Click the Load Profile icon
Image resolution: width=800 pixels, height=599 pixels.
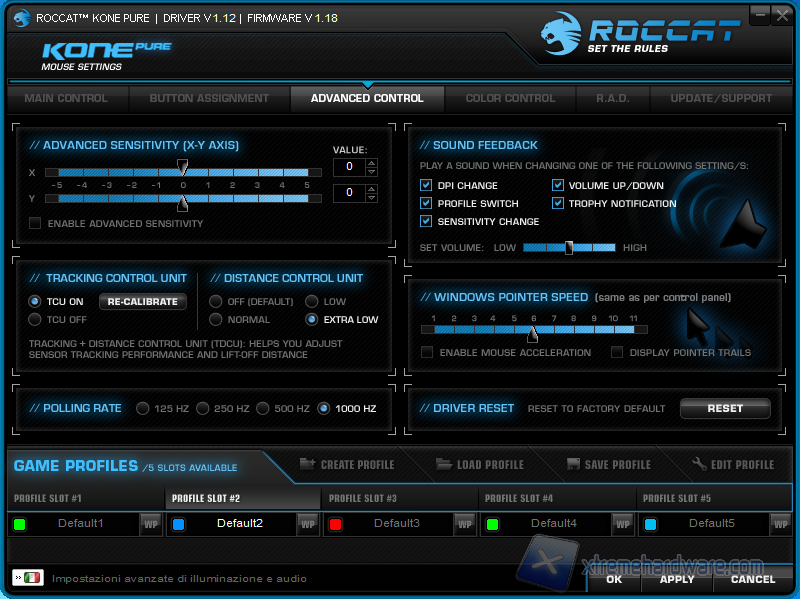444,464
